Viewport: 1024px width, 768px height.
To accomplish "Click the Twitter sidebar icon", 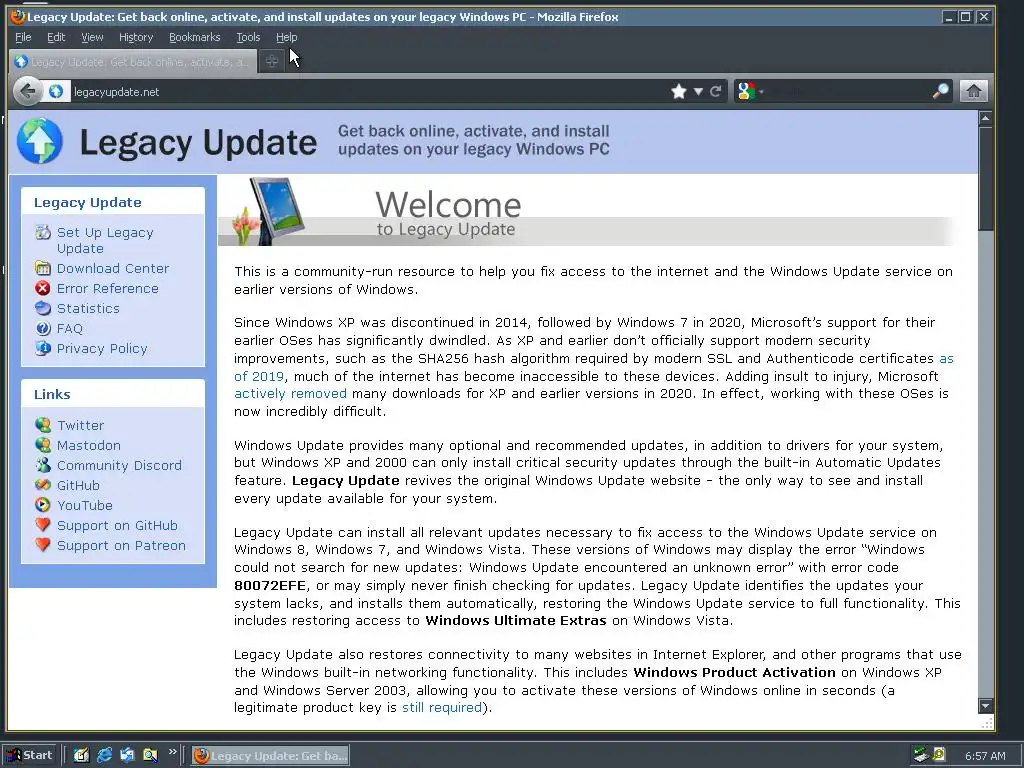I will point(43,425).
